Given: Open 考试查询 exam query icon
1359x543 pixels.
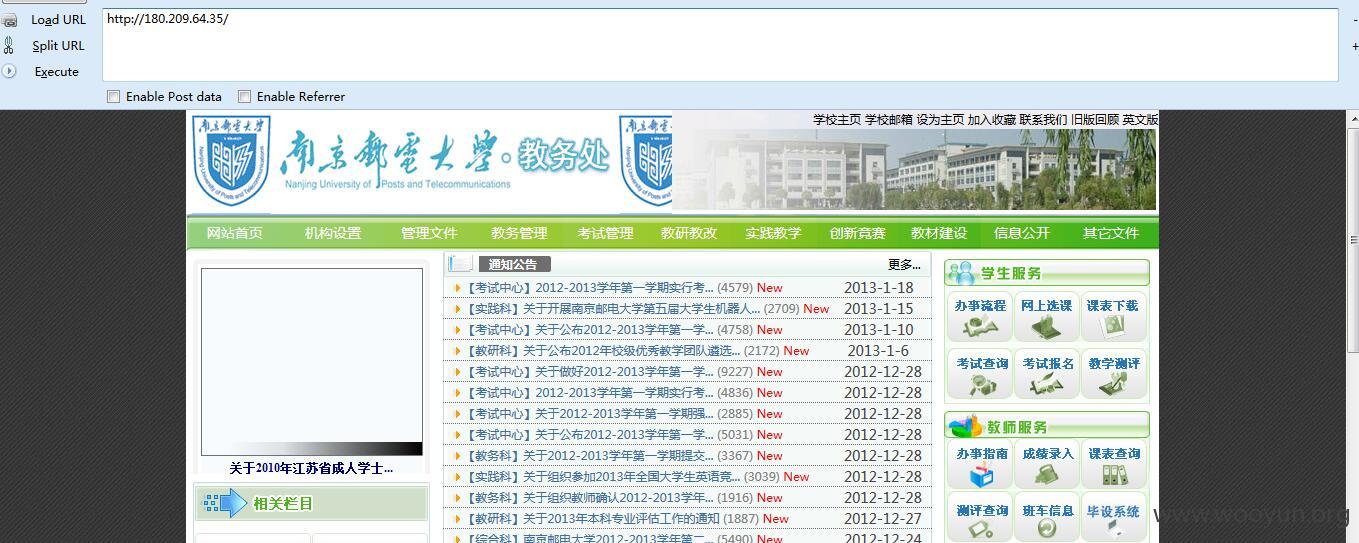Looking at the screenshot, I should (x=980, y=375).
